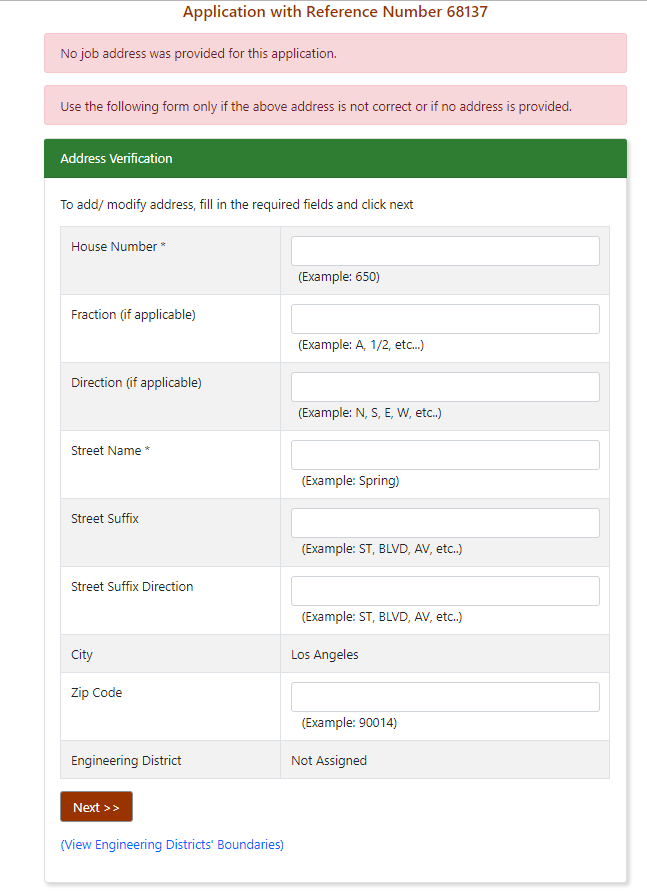
Task: Open the Engineering Districts' Boundaries link
Action: coord(171,844)
